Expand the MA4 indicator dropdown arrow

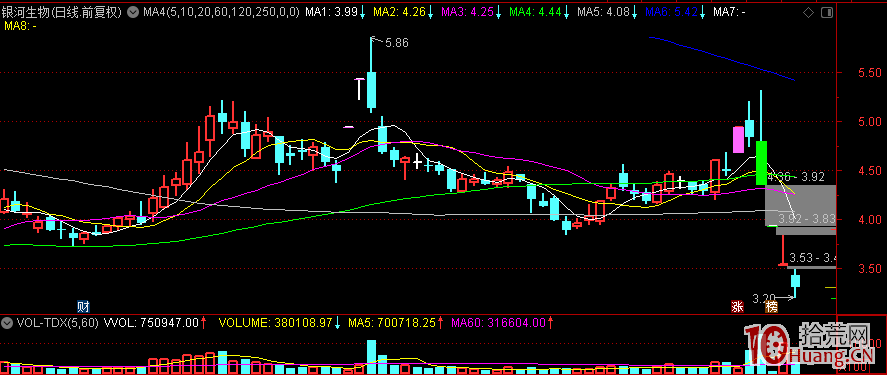[134, 12]
